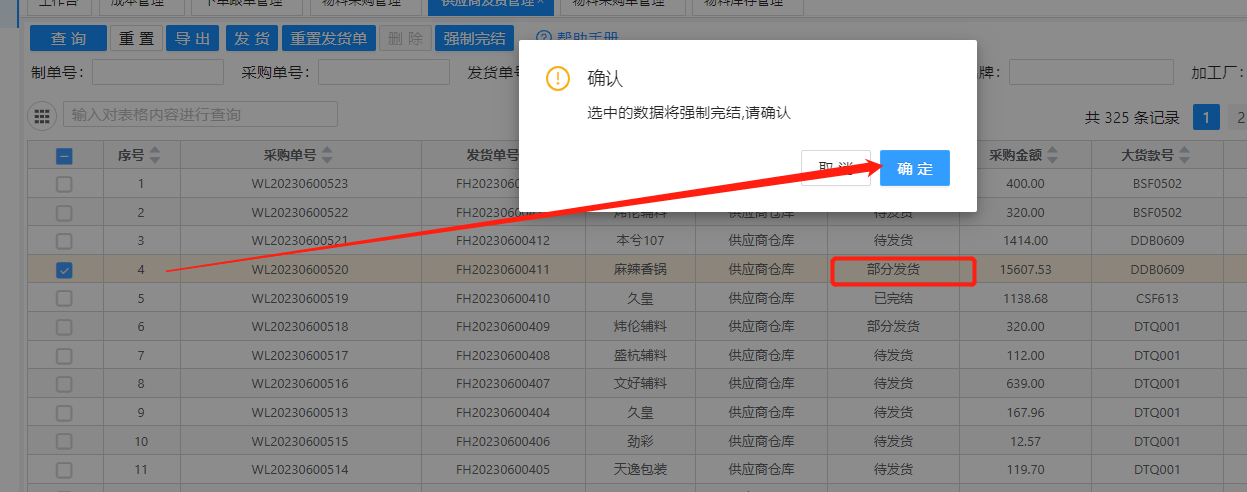The height and width of the screenshot is (492, 1247).
Task: Click the table content search box
Action: pyautogui.click(x=200, y=115)
